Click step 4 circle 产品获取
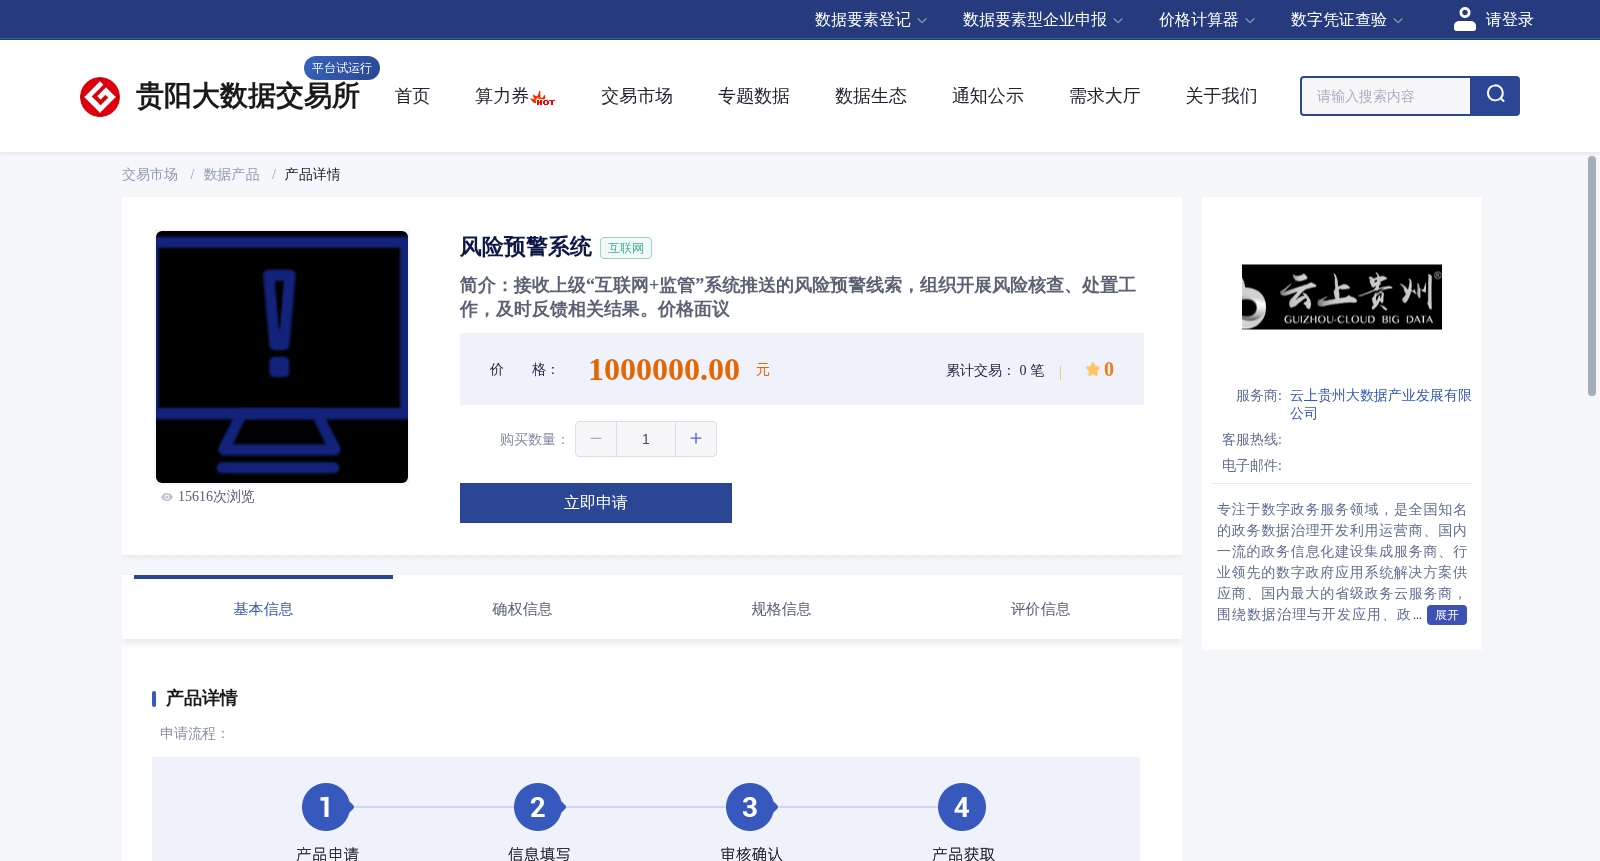Viewport: 1600px width, 861px height. (961, 807)
